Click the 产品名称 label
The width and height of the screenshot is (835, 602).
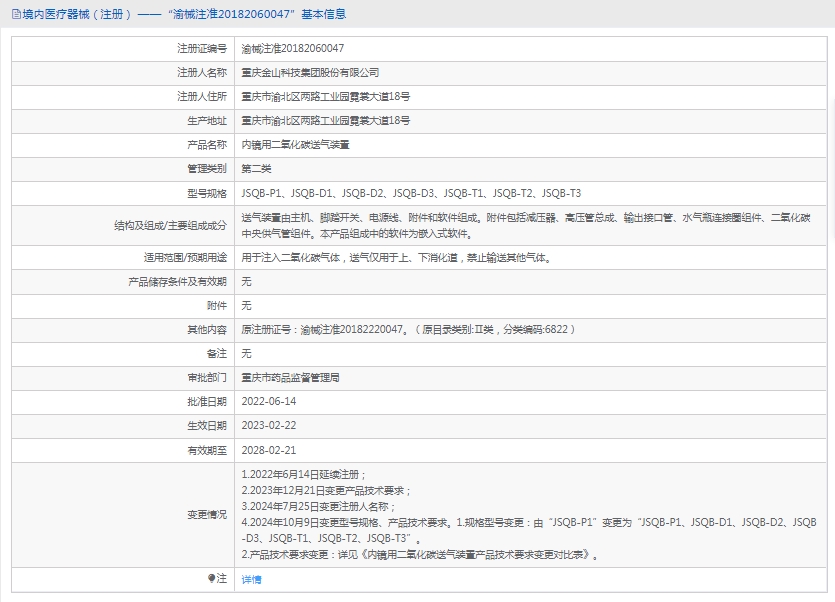[207, 145]
